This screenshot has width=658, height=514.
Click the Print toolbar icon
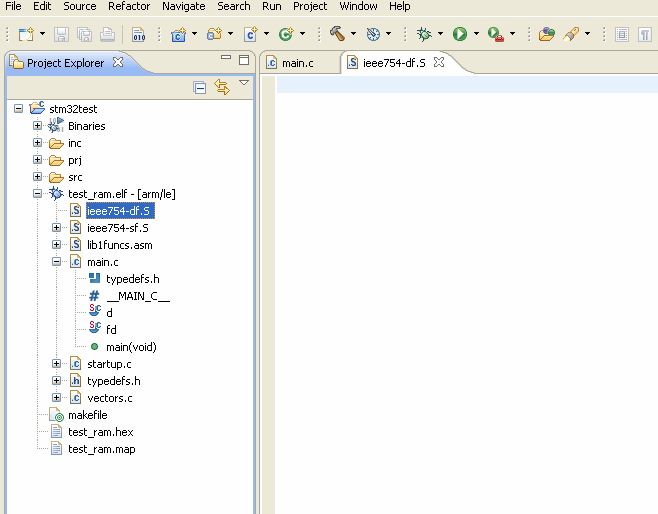(107, 34)
